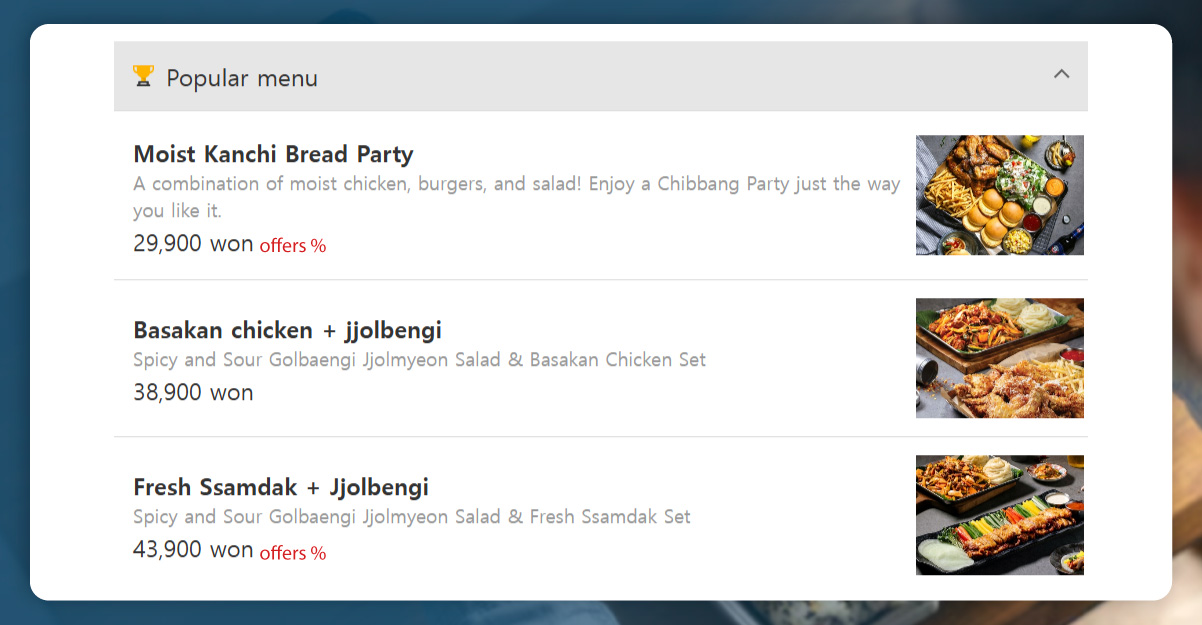
Task: Click the 29,900 won price text
Action: click(x=192, y=243)
